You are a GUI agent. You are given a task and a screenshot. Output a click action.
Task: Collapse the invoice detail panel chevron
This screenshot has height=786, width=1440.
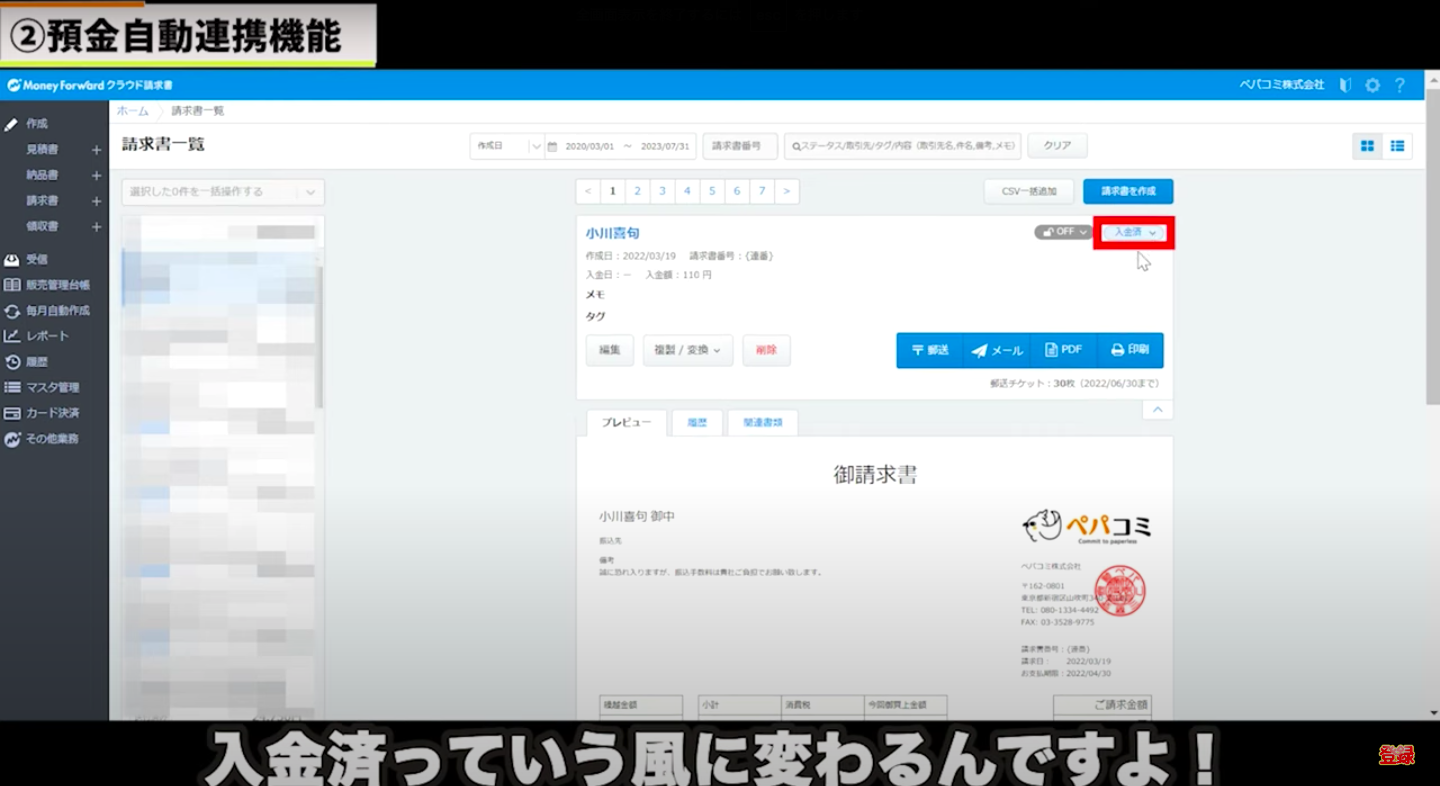[x=1157, y=410]
